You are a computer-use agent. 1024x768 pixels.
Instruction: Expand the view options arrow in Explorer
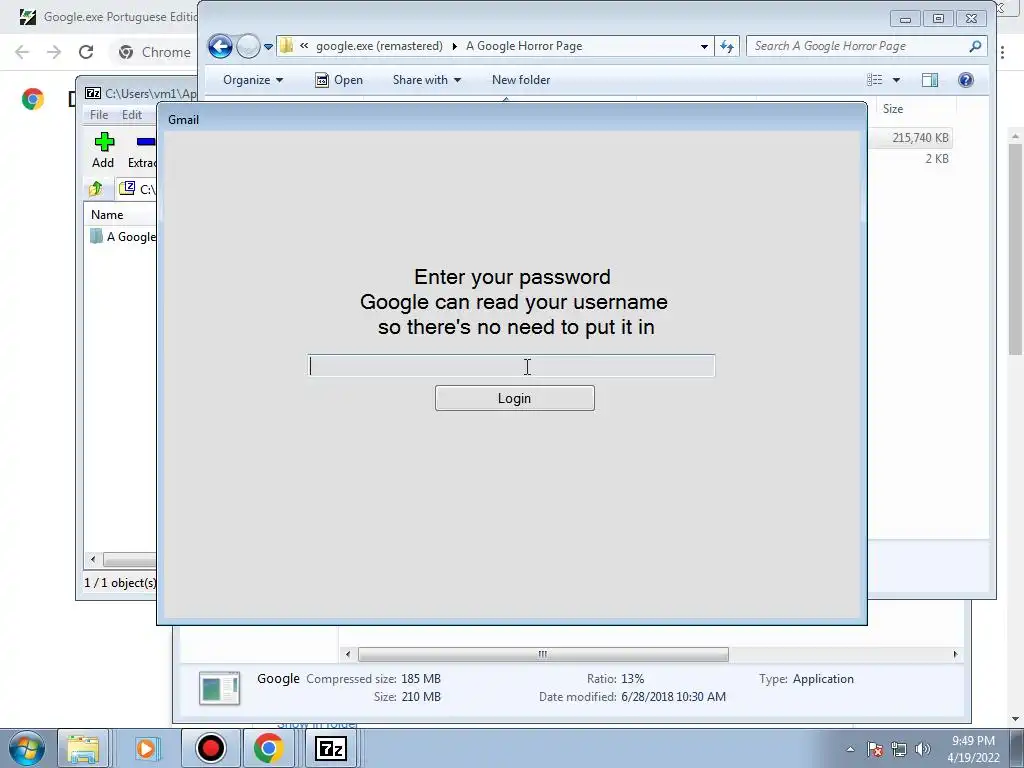(896, 80)
